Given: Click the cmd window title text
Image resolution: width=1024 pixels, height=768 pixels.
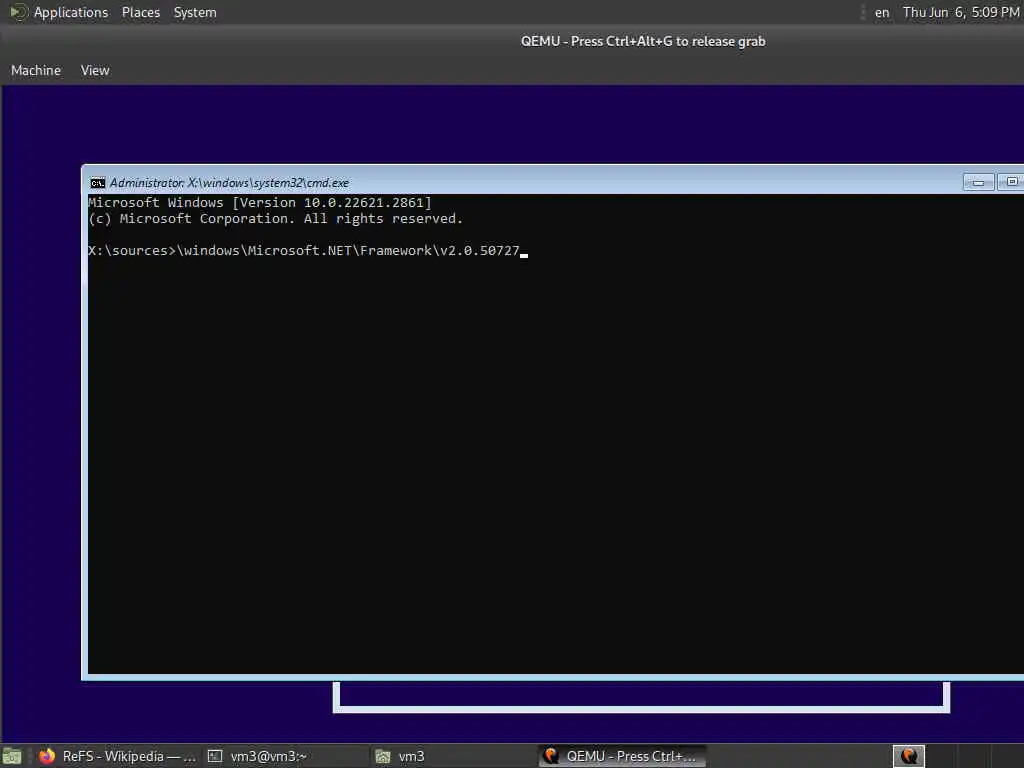Looking at the screenshot, I should coord(229,183).
